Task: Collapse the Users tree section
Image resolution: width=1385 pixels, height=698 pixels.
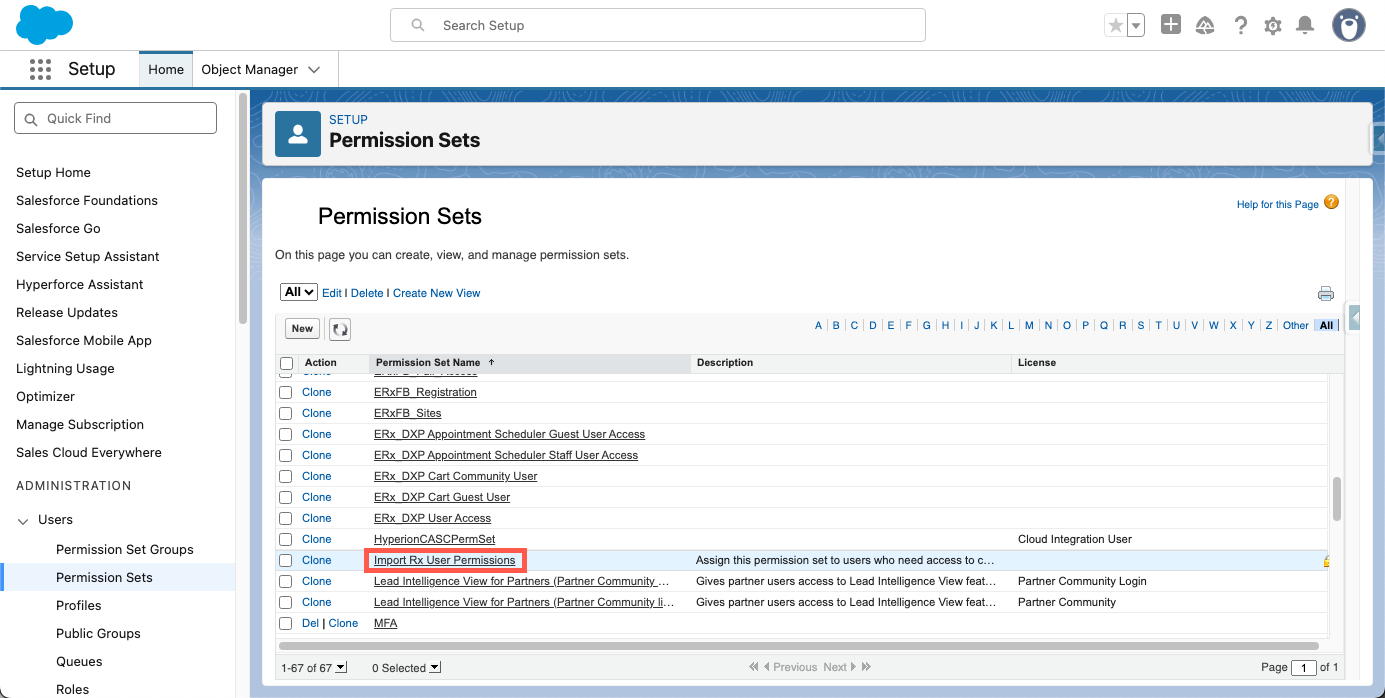Action: click(x=23, y=520)
